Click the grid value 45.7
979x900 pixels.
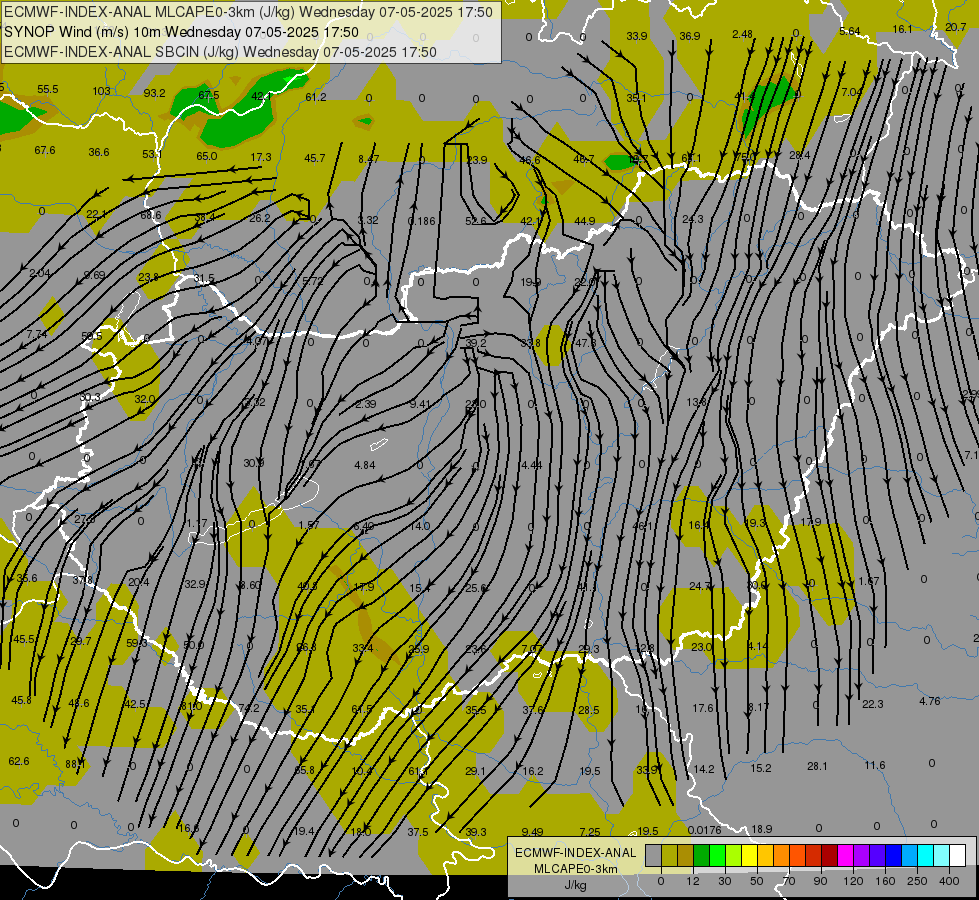tap(315, 158)
